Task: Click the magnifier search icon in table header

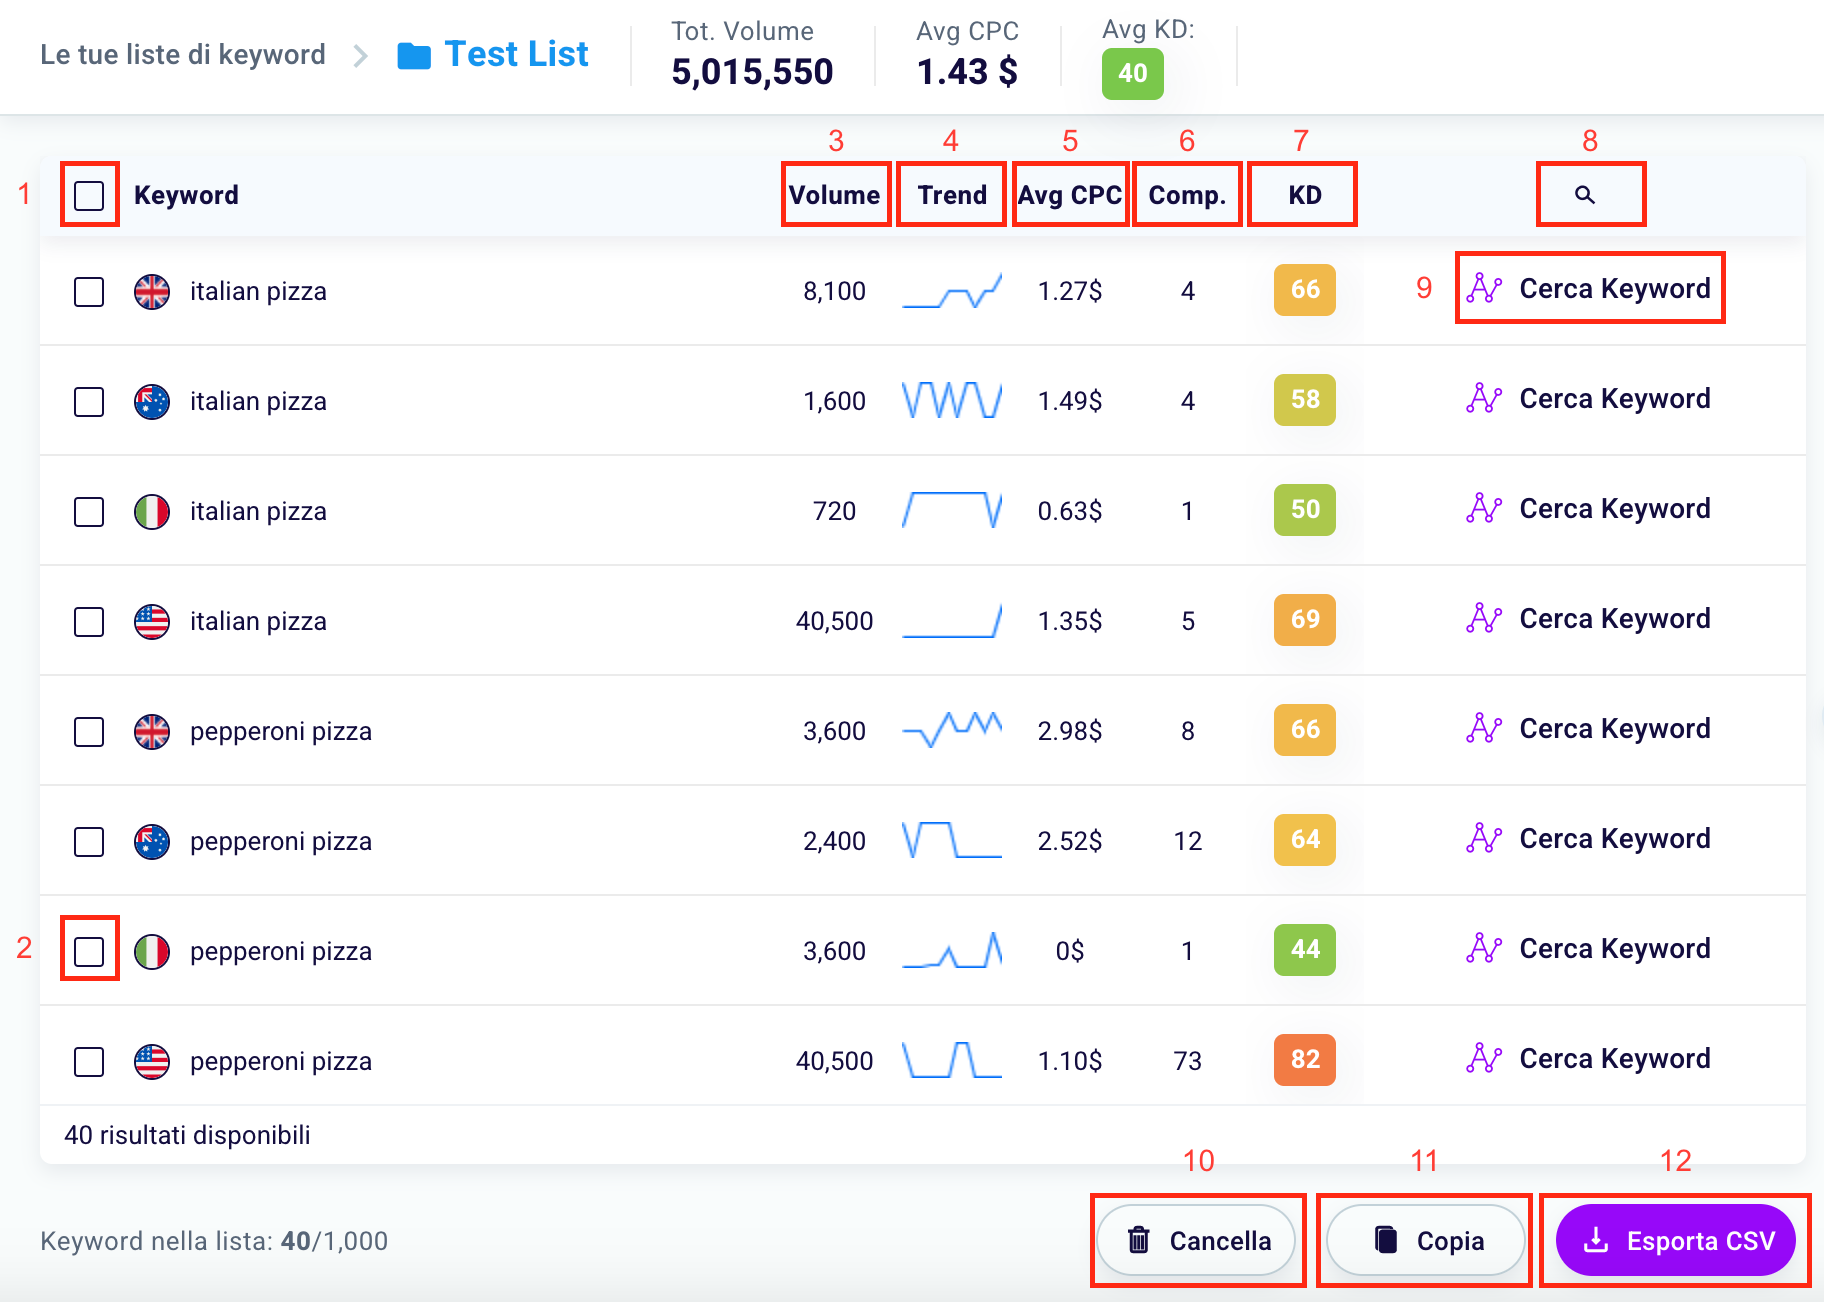Action: pos(1584,195)
